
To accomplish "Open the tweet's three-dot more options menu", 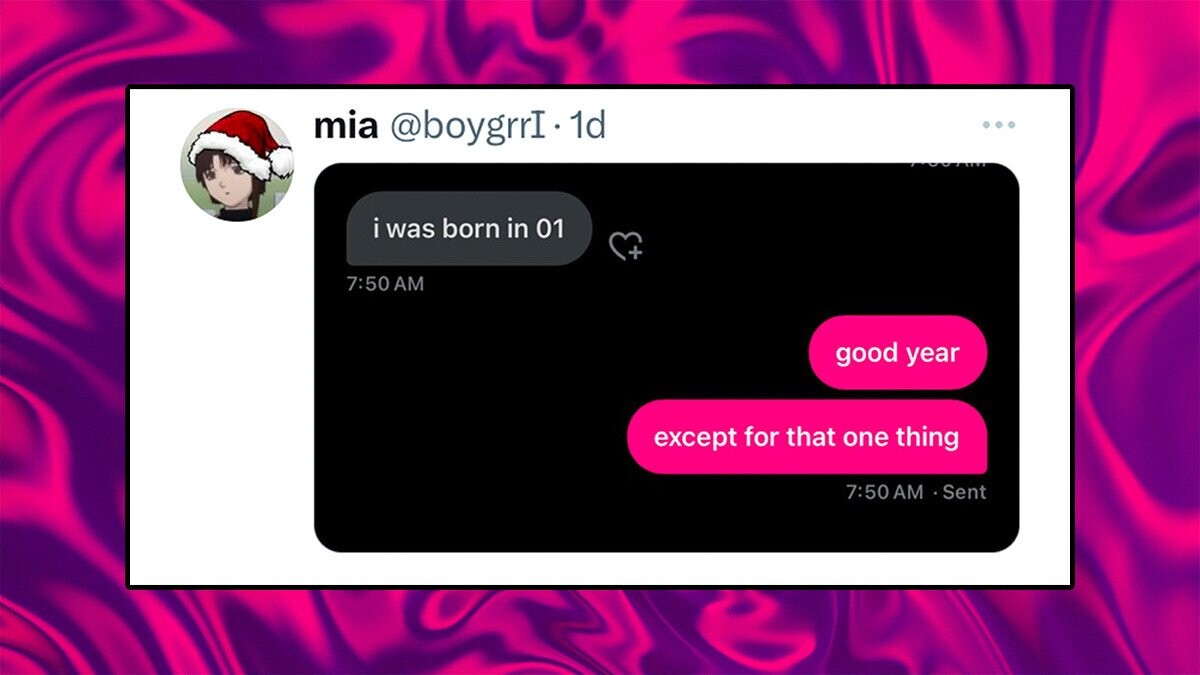I will pyautogui.click(x=998, y=125).
